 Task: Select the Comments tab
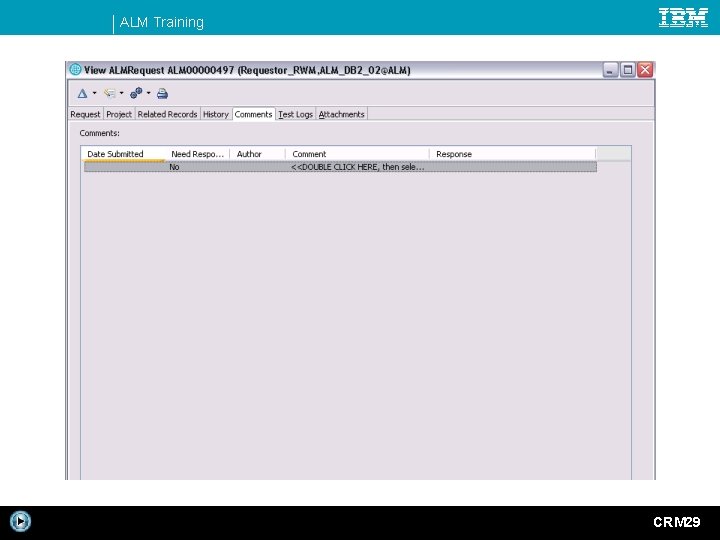[253, 114]
